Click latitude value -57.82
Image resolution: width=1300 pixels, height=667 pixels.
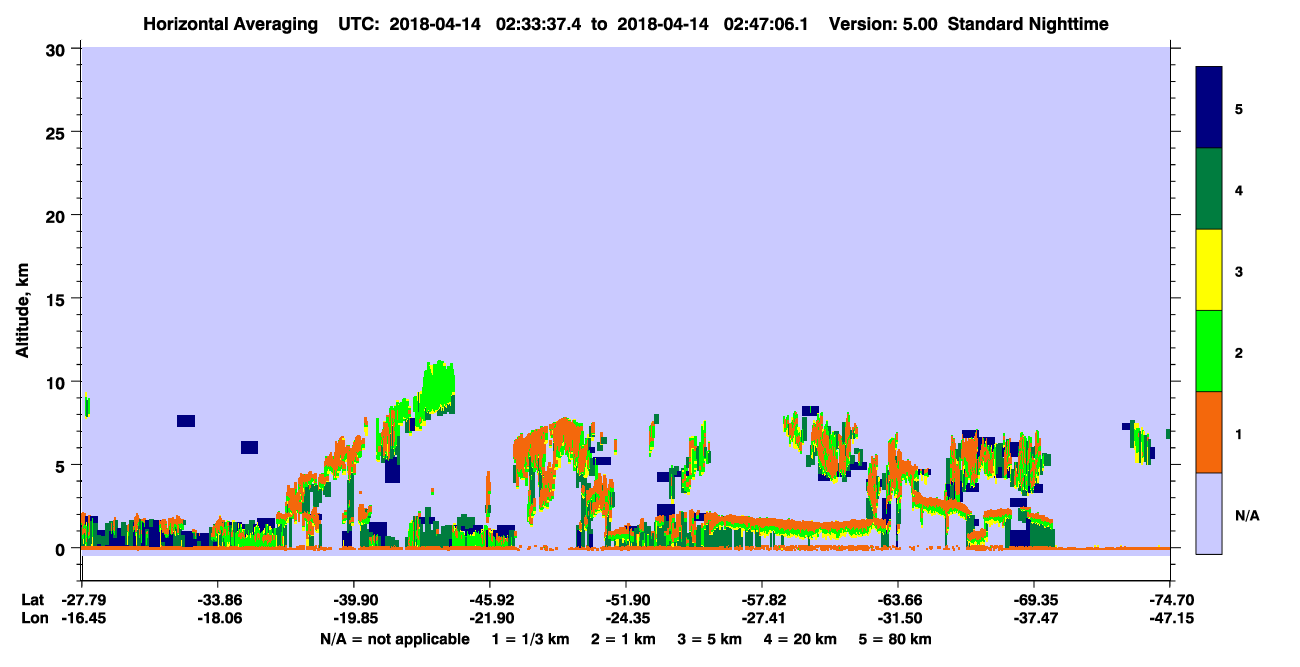pyautogui.click(x=762, y=600)
